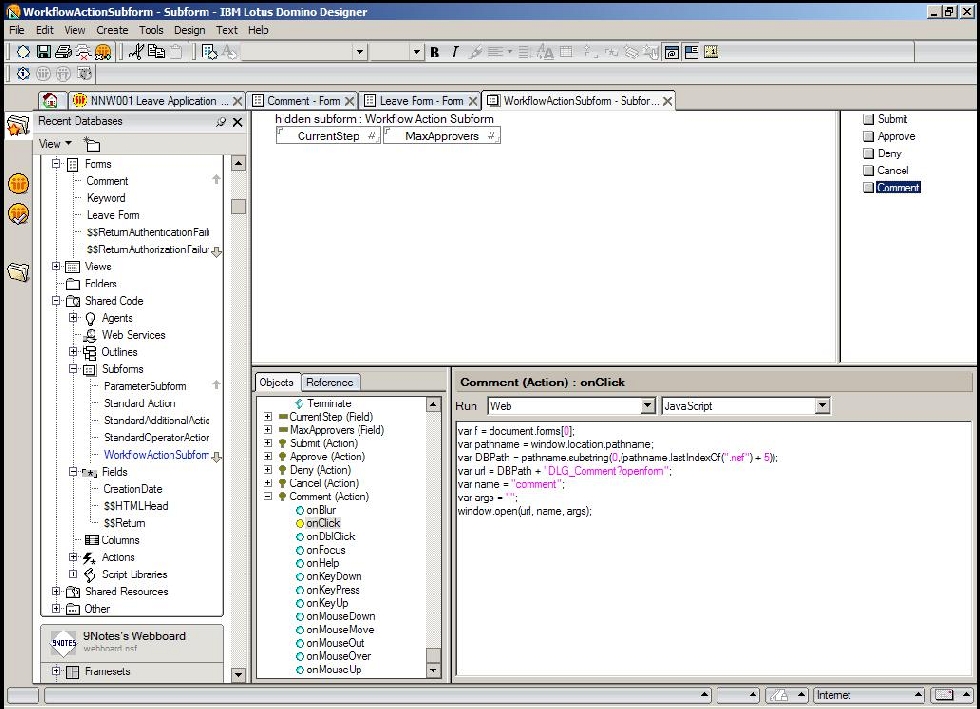Open Web Services under Shared Code
The image size is (980, 709).
pos(133,335)
